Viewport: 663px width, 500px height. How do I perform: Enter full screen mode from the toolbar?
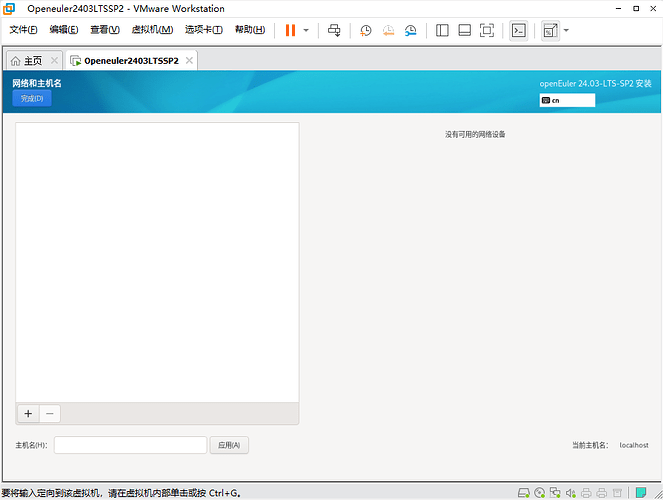(487, 30)
